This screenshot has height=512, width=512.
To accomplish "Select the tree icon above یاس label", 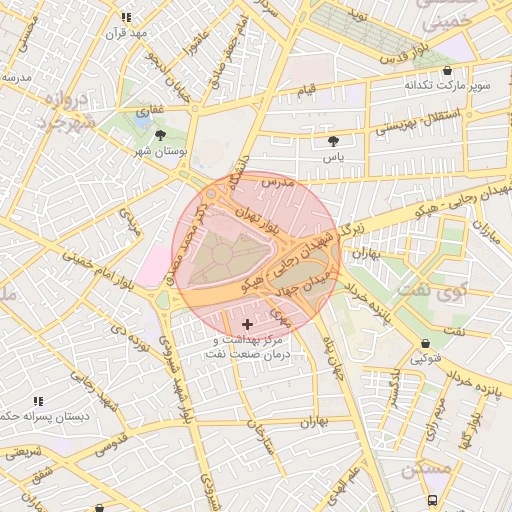I will (333, 141).
